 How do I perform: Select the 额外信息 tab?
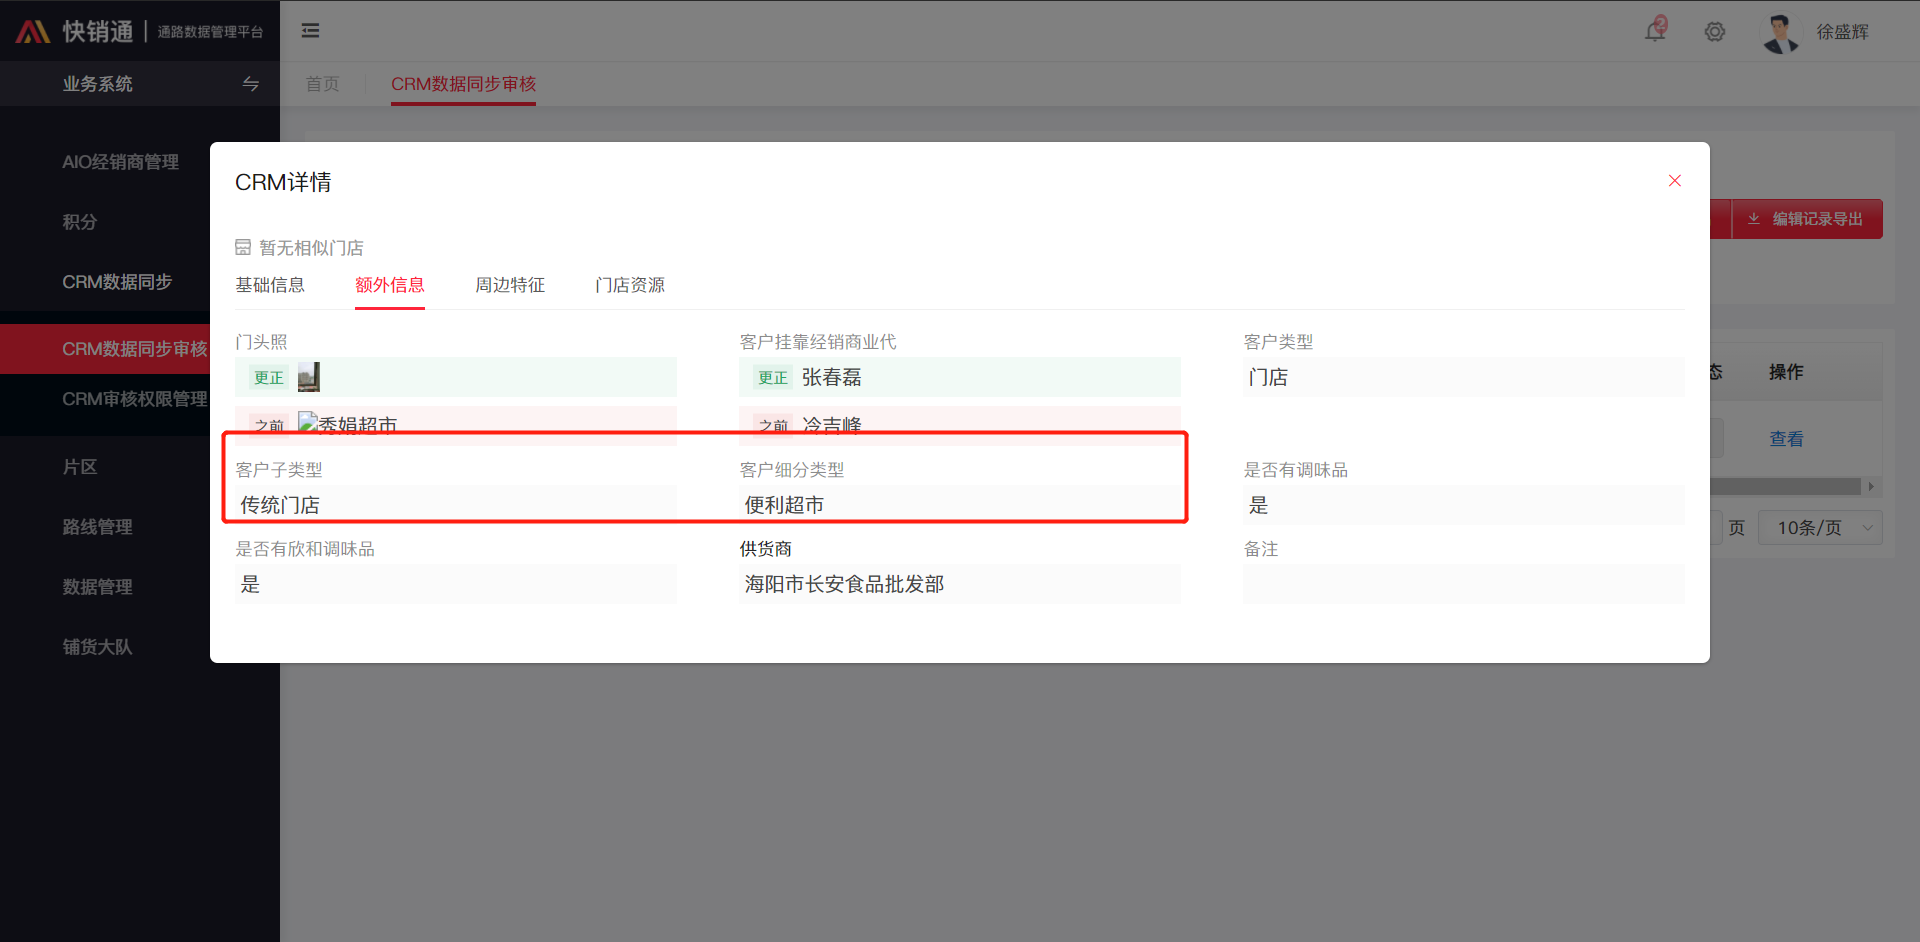point(390,285)
